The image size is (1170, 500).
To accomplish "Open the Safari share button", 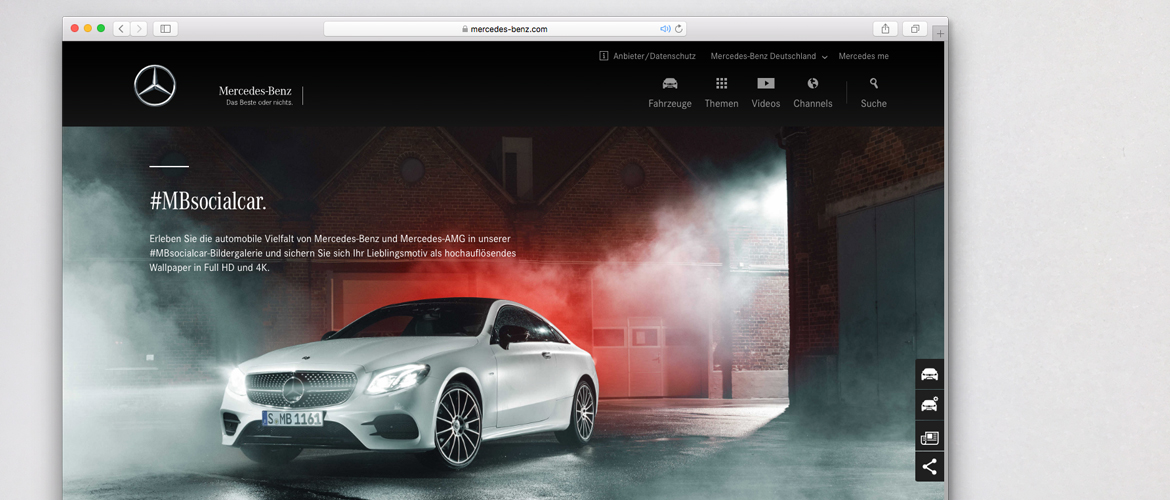I will click(885, 28).
